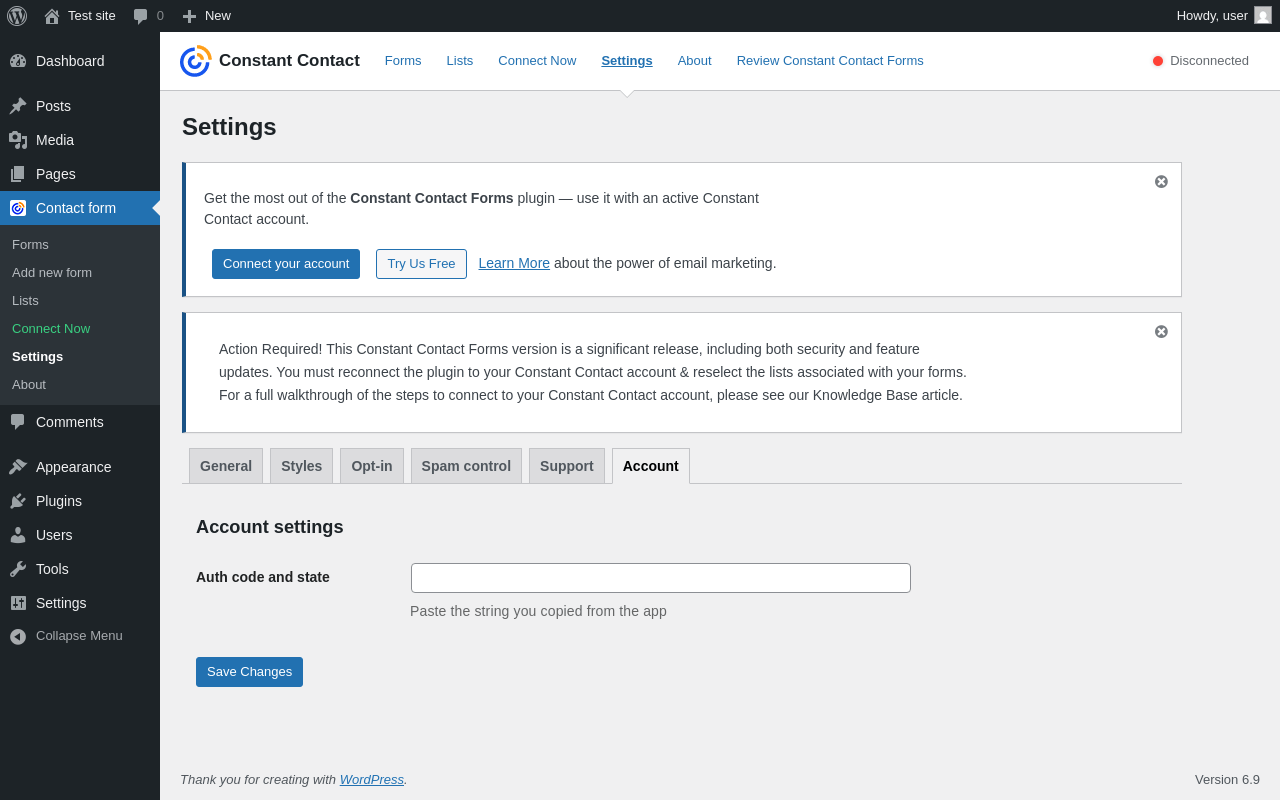This screenshot has height=800, width=1280.
Task: Open the Plugins sidebar menu
Action: [x=59, y=501]
